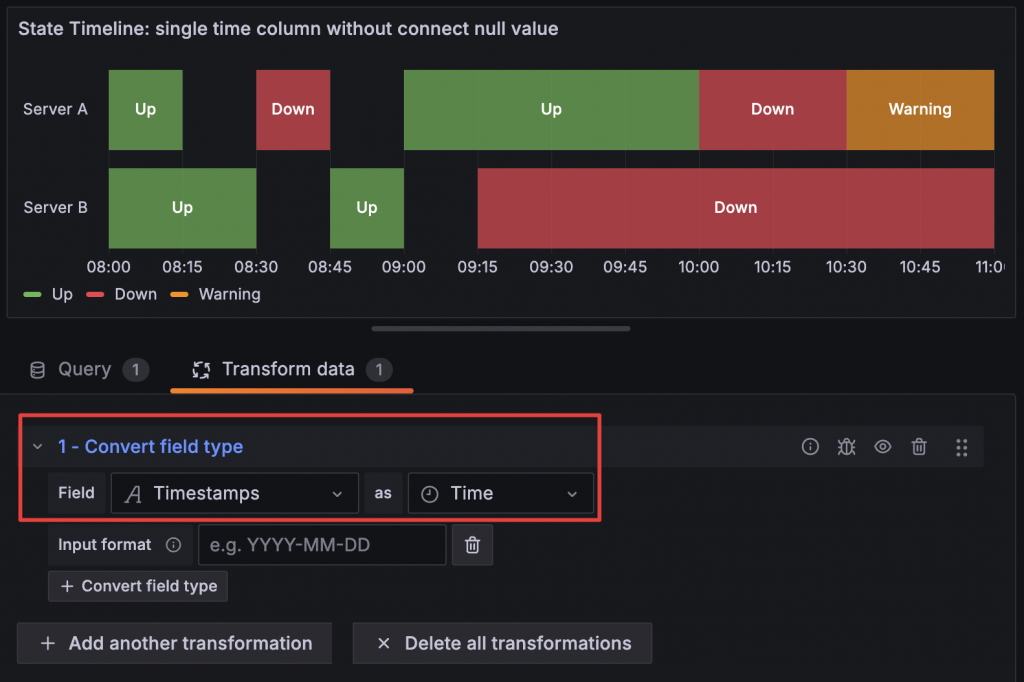Collapse the Convert field type row
This screenshot has height=682, width=1024.
(x=38, y=447)
